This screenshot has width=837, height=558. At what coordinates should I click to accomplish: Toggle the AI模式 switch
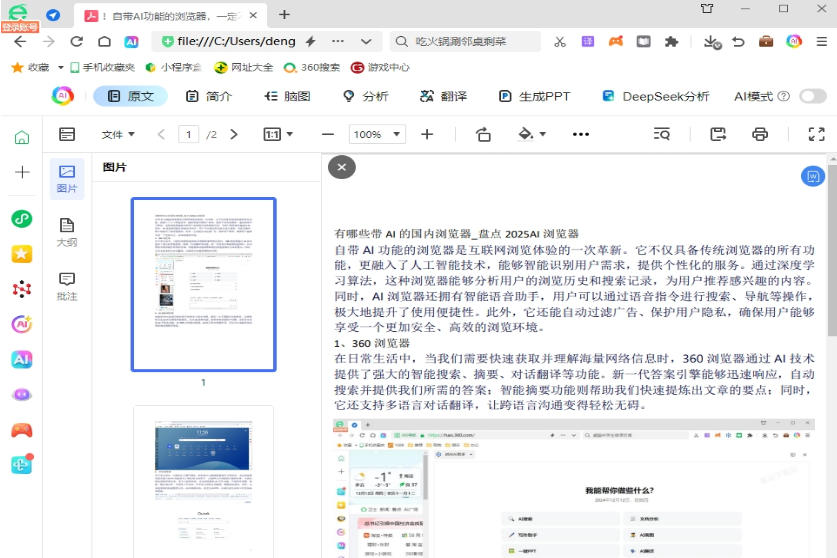click(x=812, y=96)
